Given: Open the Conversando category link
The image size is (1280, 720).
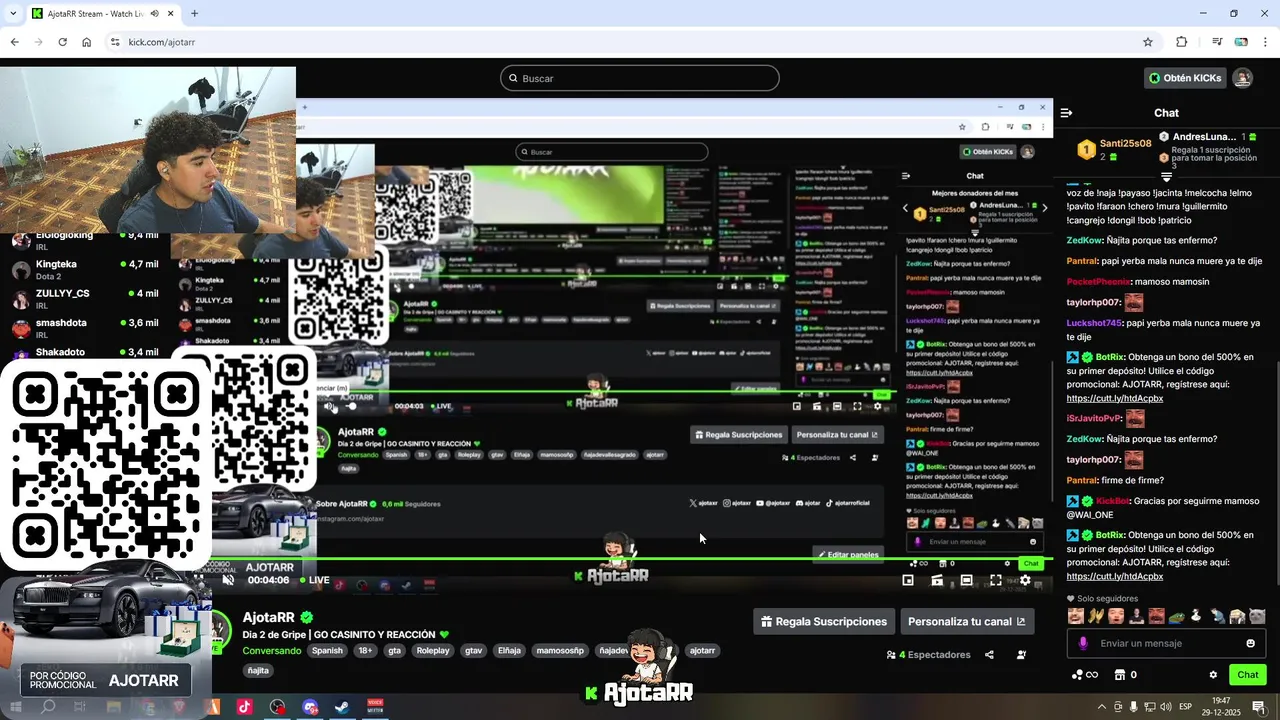Looking at the screenshot, I should 271,650.
